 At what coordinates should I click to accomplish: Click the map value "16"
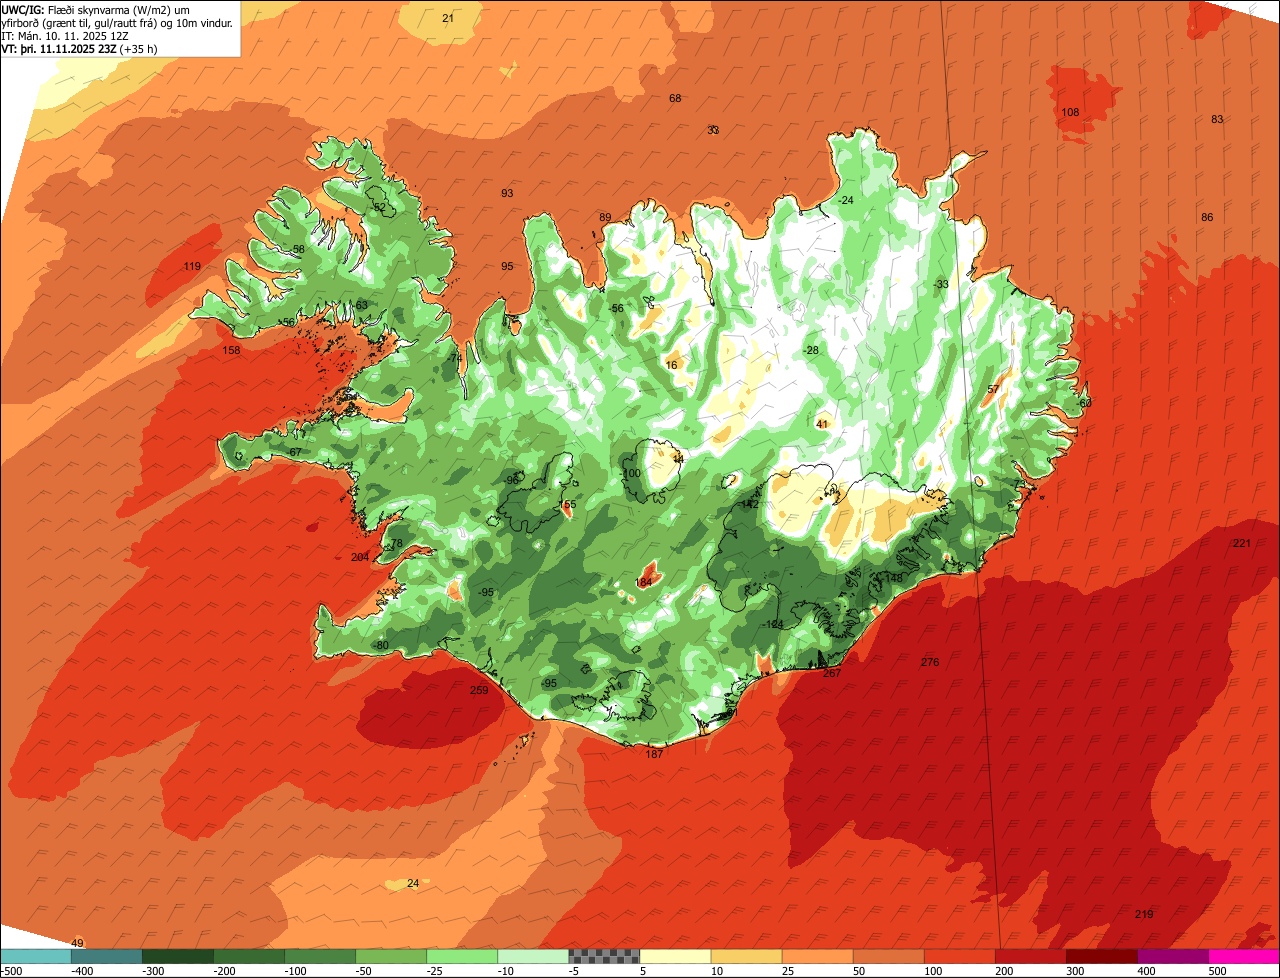(671, 365)
